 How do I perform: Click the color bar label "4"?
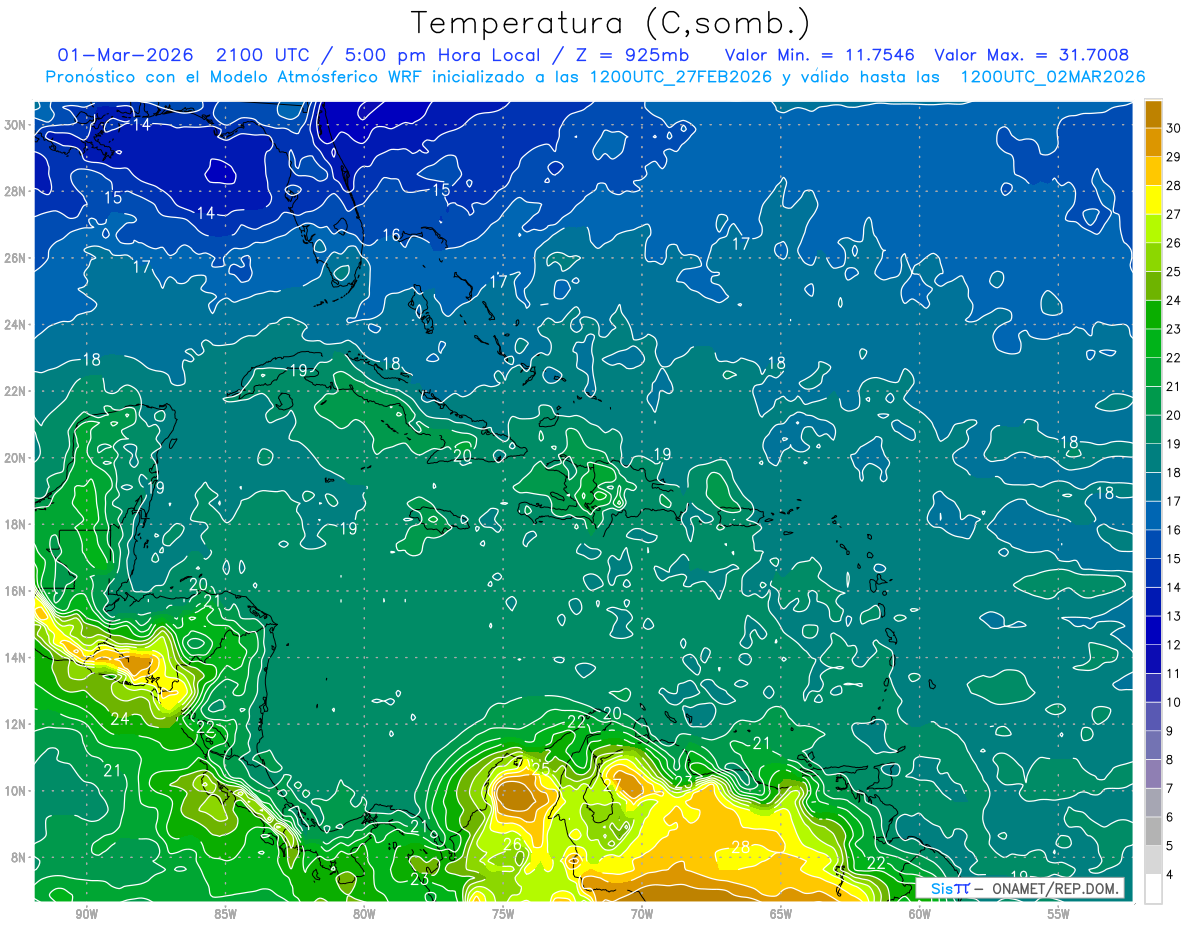pyautogui.click(x=1170, y=875)
